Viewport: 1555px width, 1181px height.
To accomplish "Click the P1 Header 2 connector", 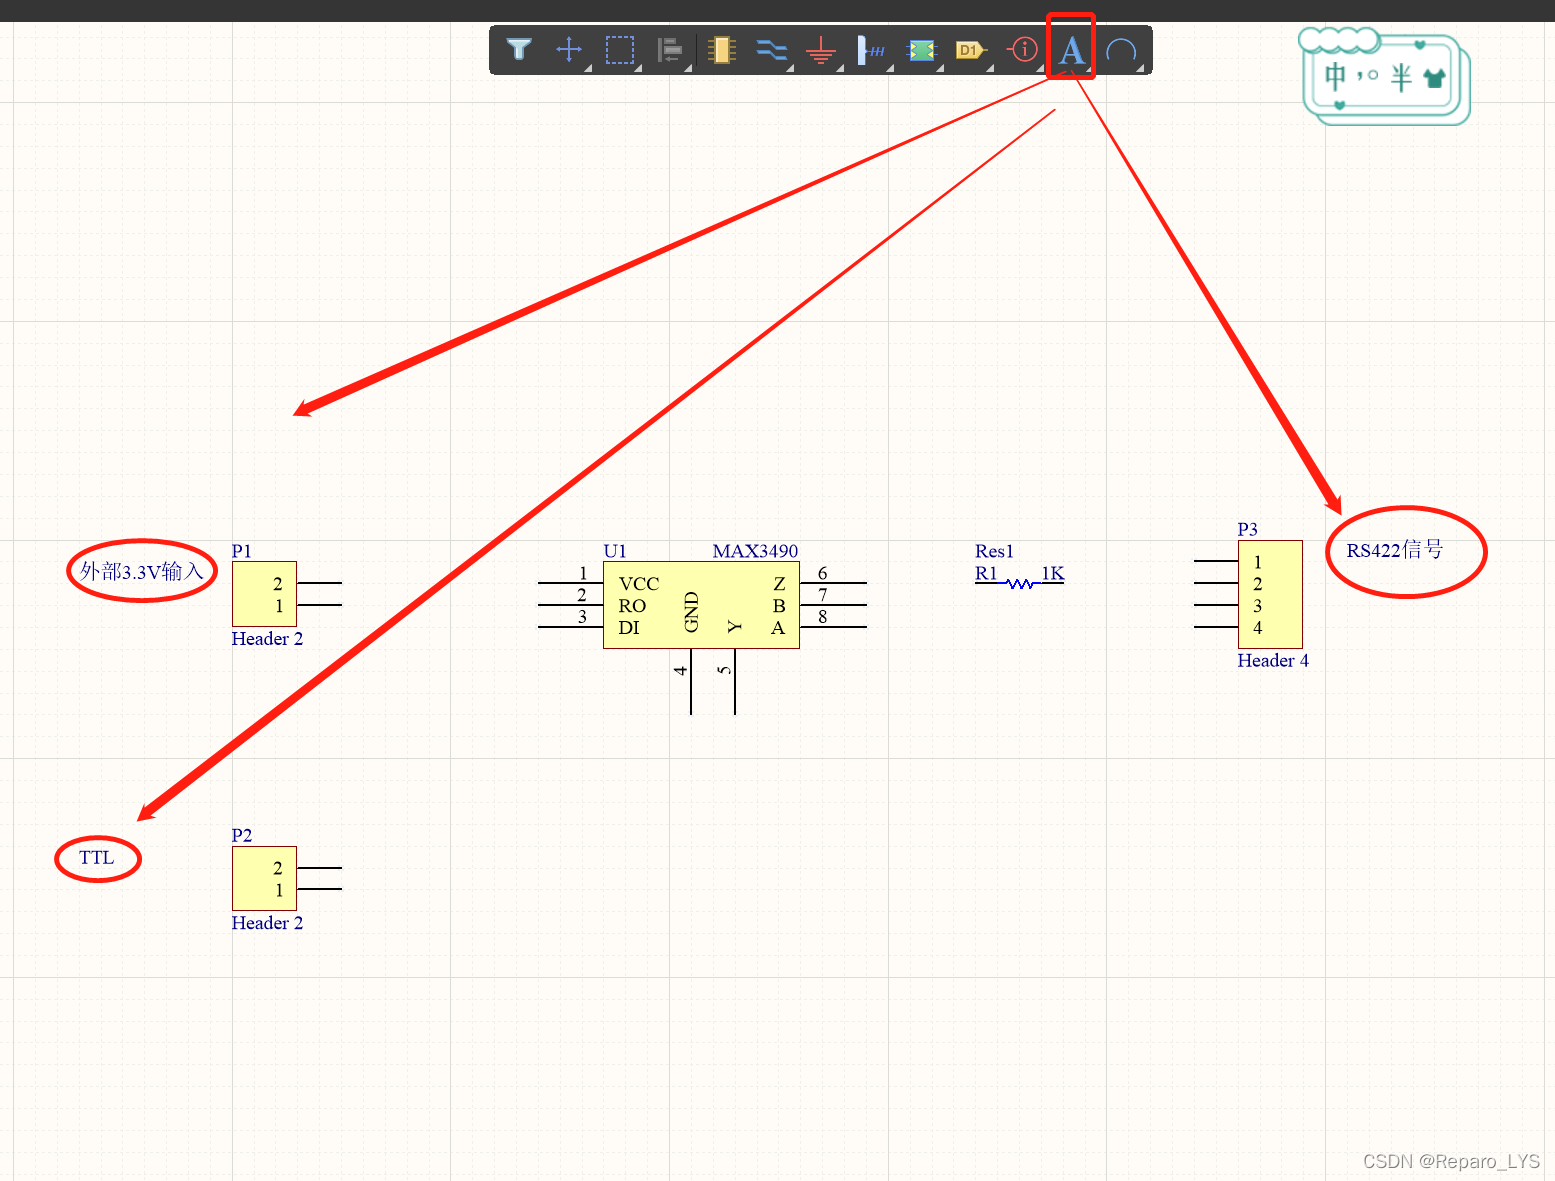I will pos(264,594).
